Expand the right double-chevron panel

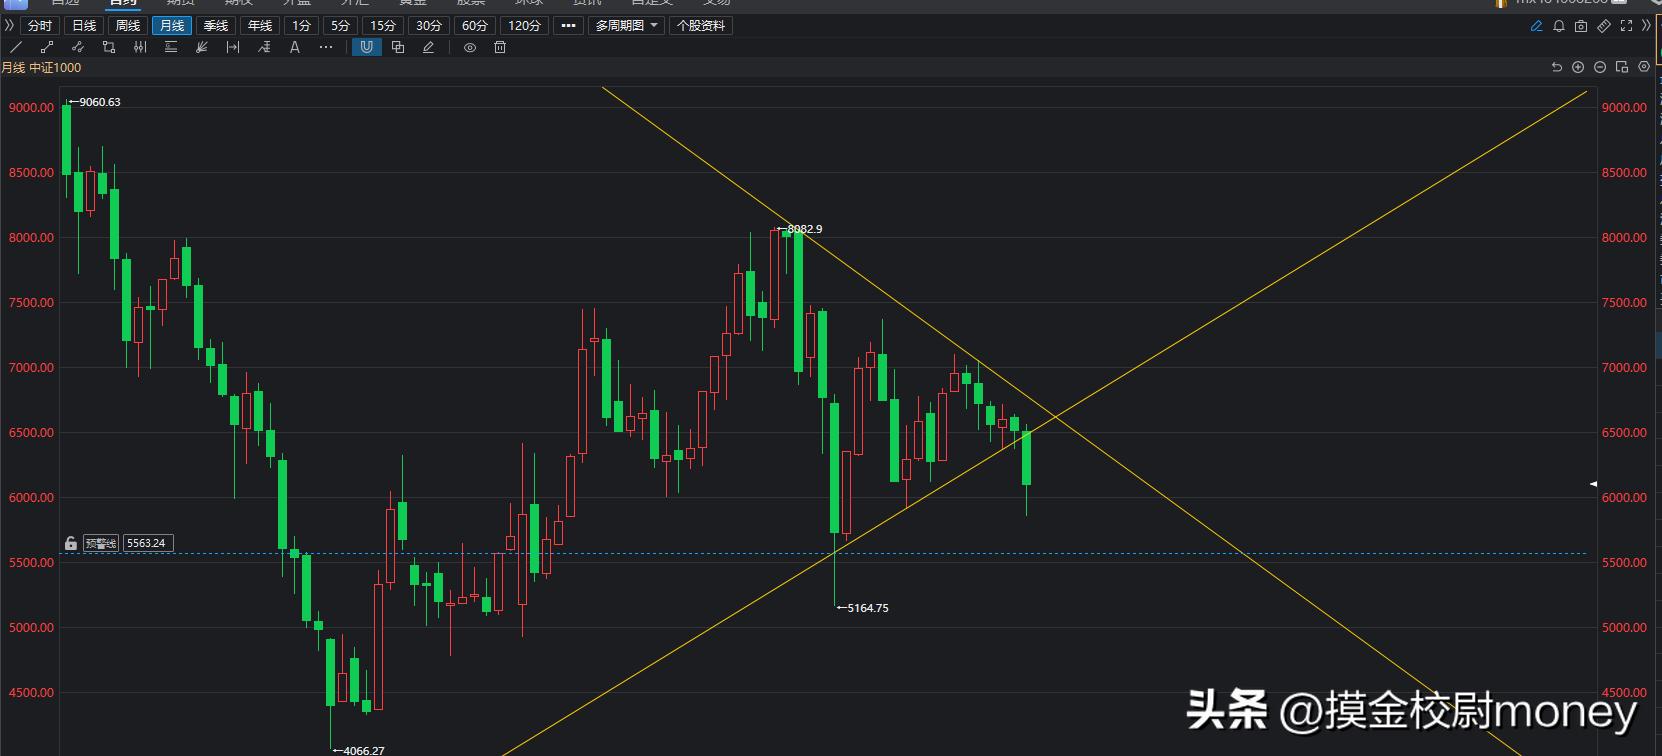[1647, 26]
